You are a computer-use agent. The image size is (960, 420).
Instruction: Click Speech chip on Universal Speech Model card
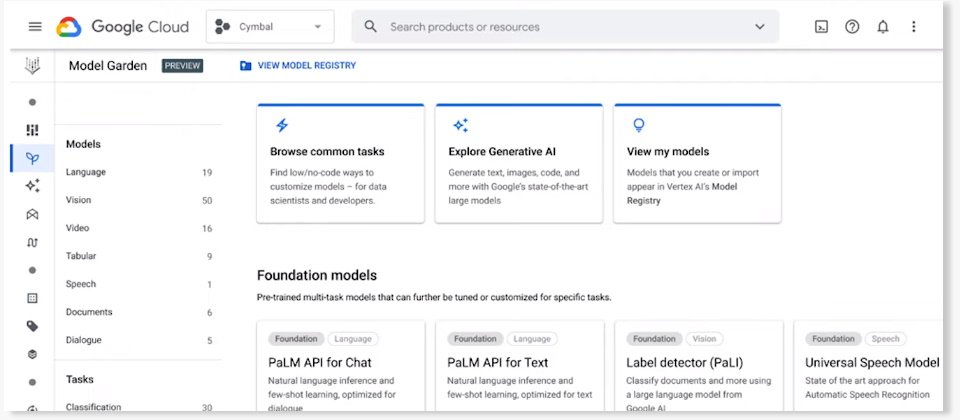click(885, 339)
